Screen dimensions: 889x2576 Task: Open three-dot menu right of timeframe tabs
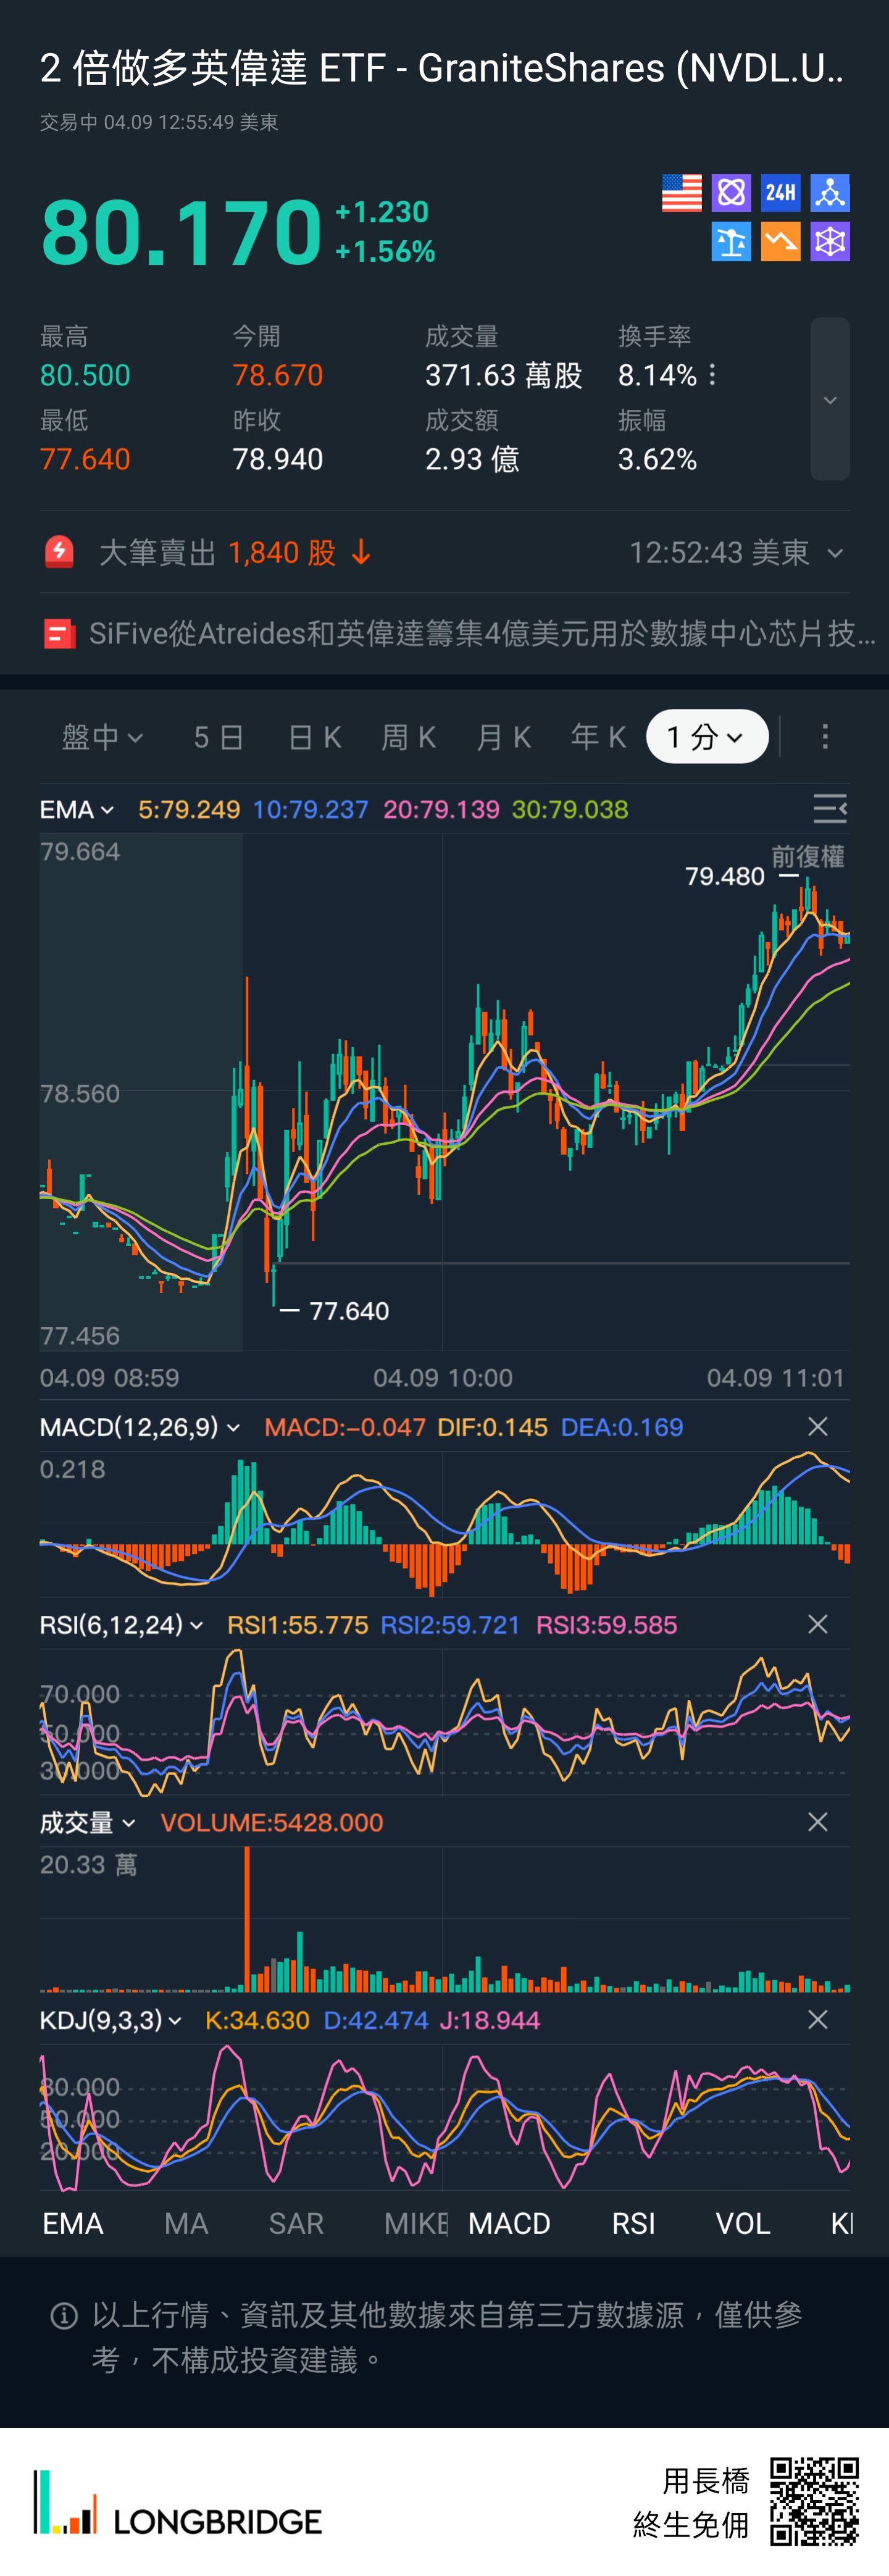tap(824, 737)
